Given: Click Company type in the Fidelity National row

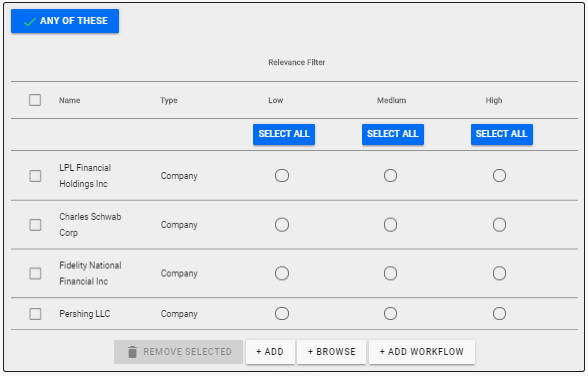Looking at the screenshot, I should click(x=179, y=274).
